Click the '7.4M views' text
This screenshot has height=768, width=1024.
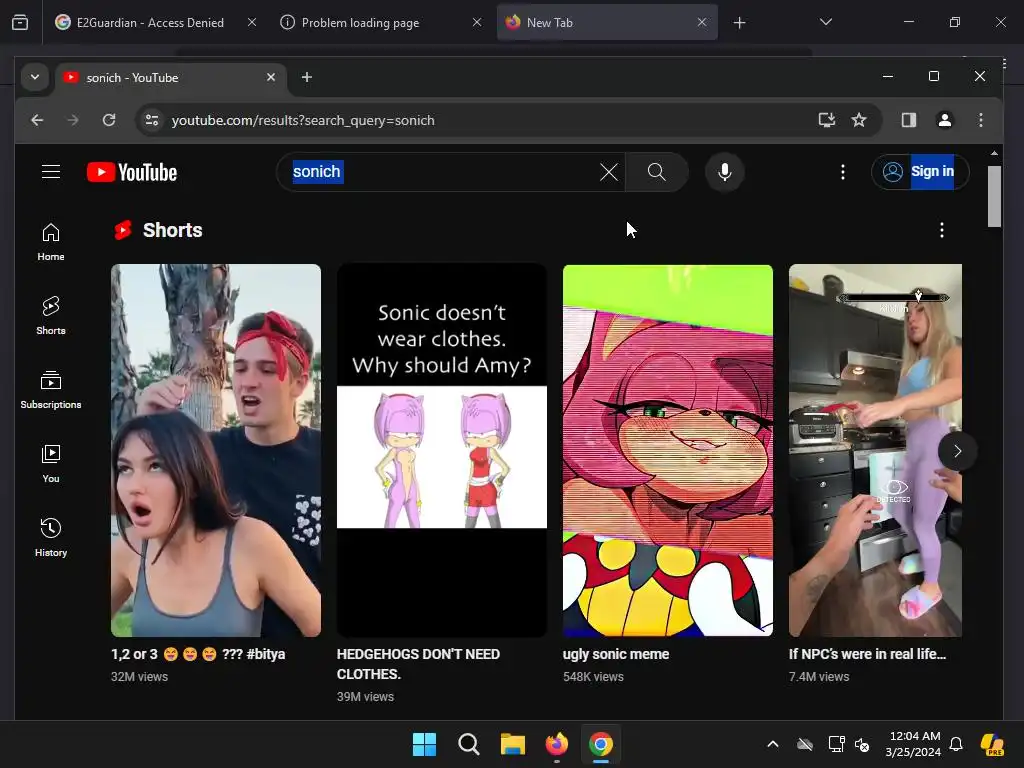[x=819, y=677]
